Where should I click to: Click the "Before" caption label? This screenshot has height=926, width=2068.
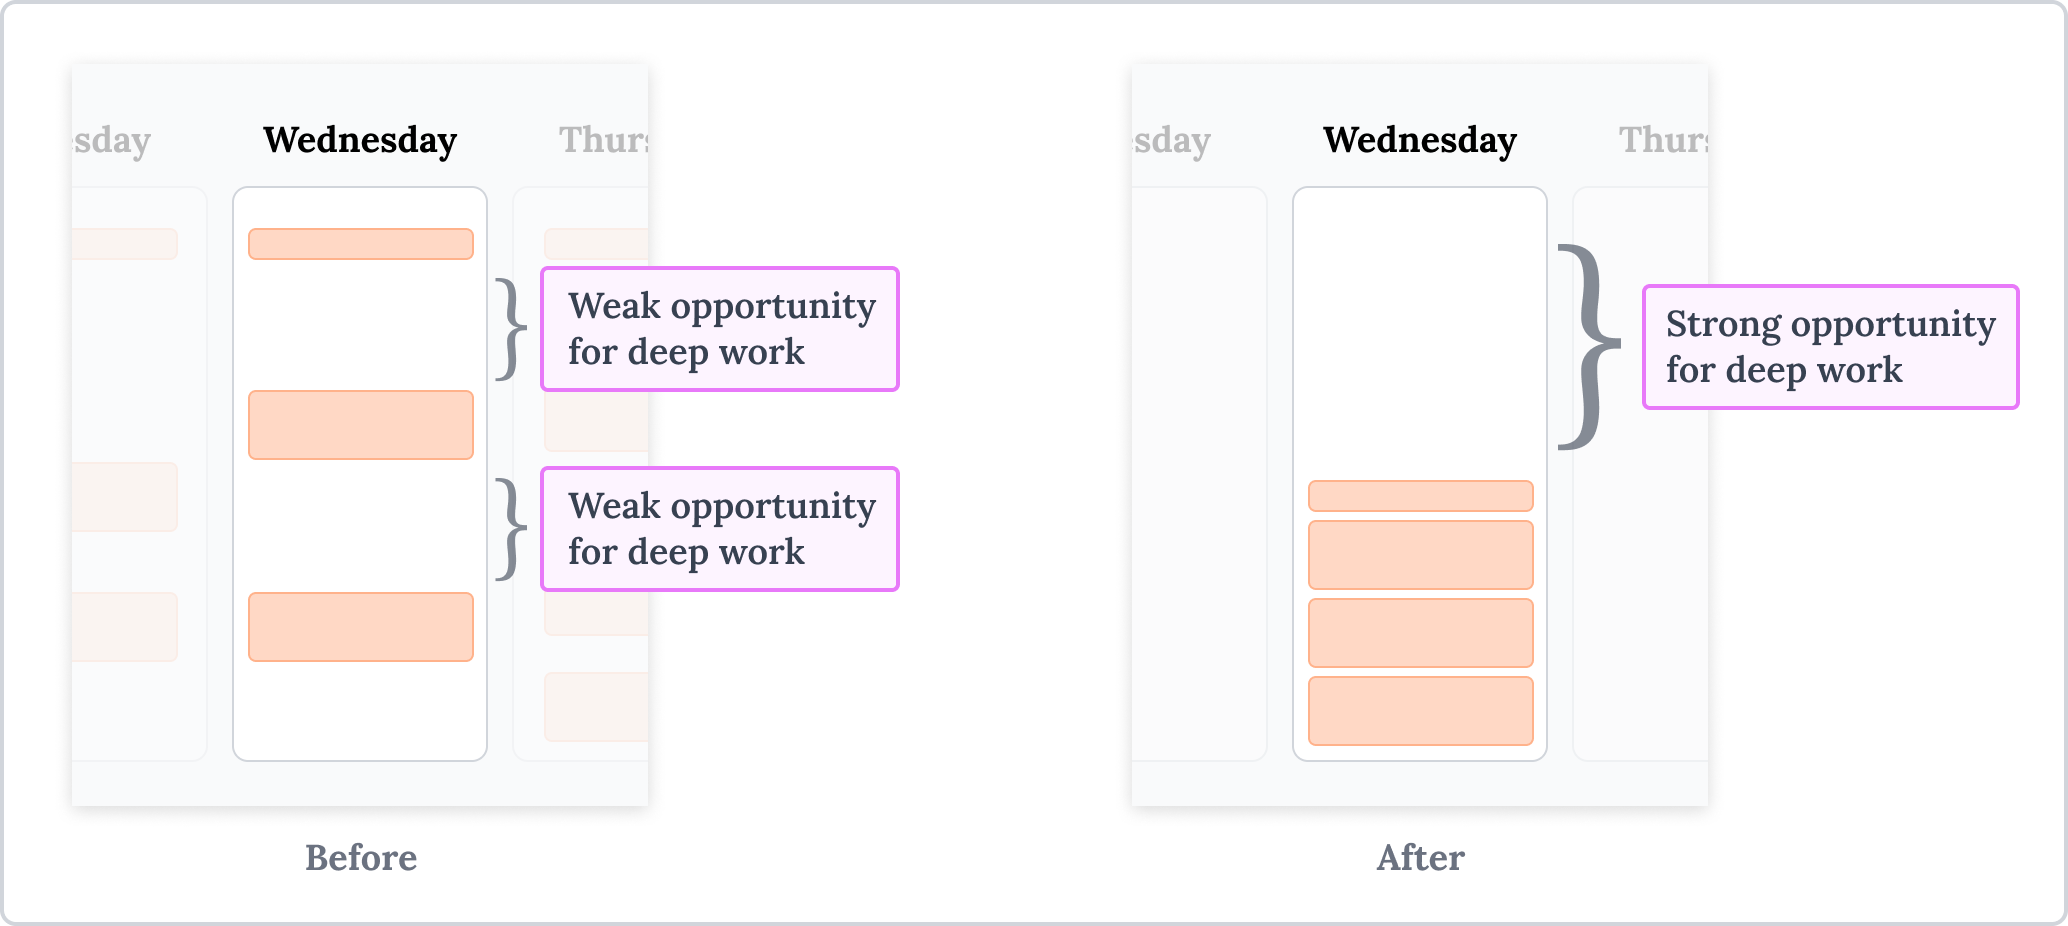(x=361, y=858)
